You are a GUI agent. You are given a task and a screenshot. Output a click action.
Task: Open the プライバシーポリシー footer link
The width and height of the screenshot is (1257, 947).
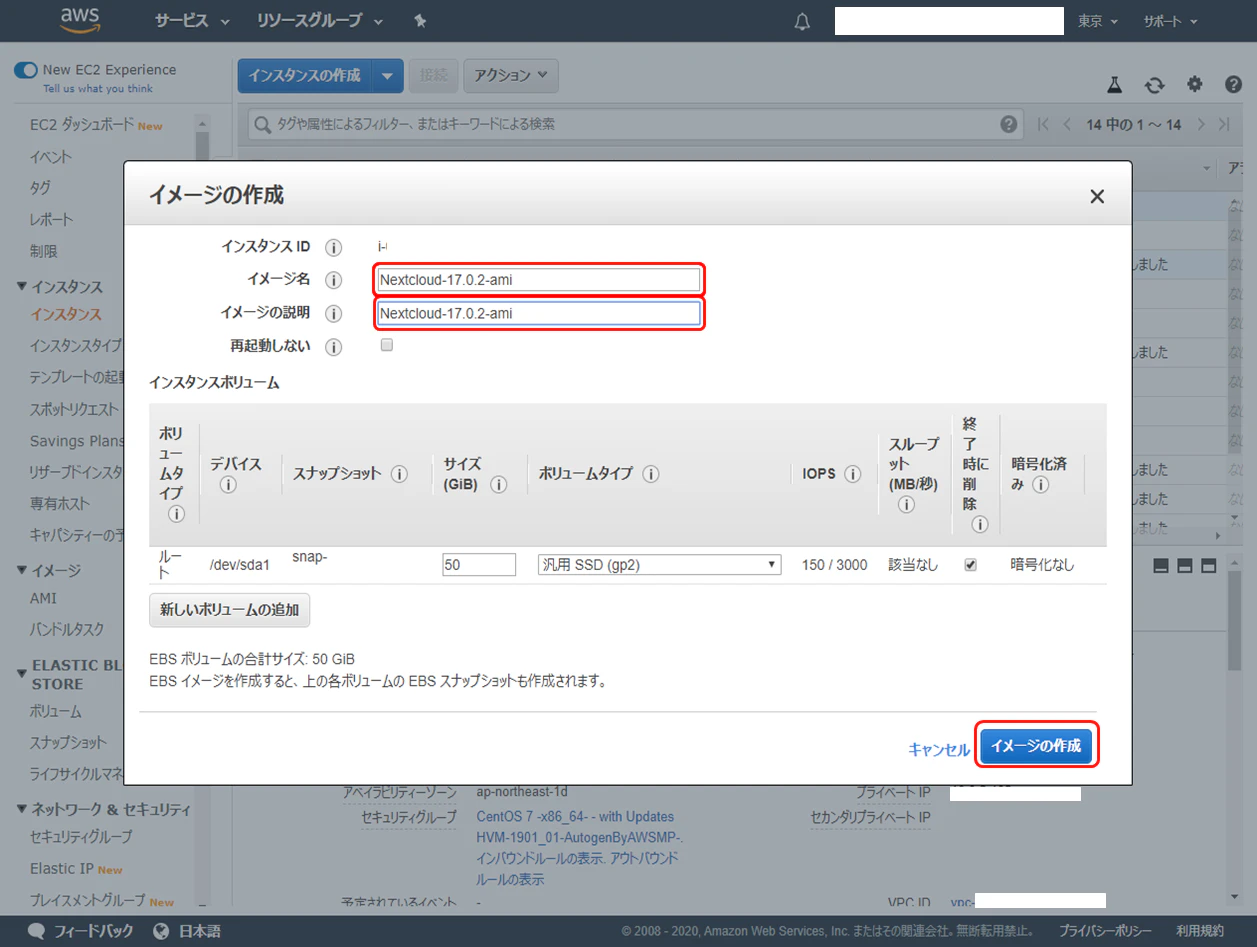point(1105,931)
